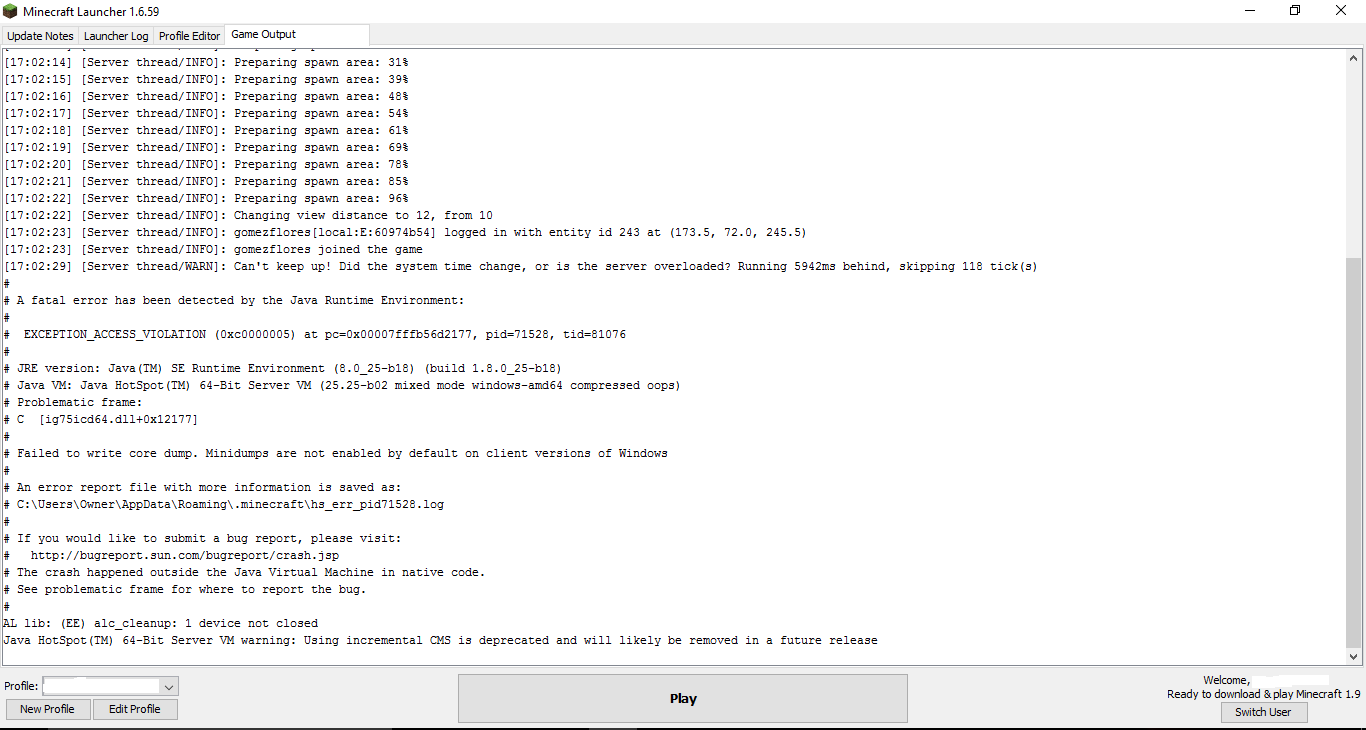This screenshot has width=1366, height=730.
Task: Click the scrollbar up arrow
Action: tap(1354, 58)
